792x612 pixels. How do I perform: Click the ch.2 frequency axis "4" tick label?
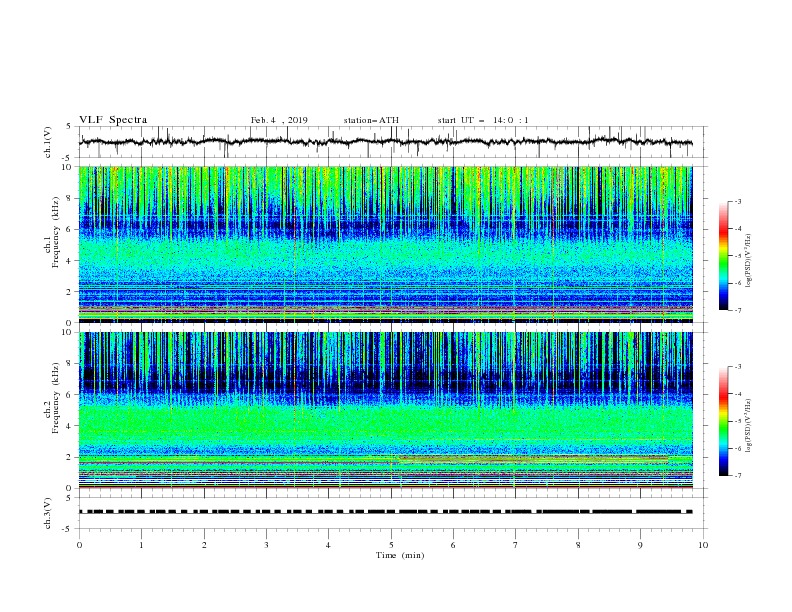71,426
